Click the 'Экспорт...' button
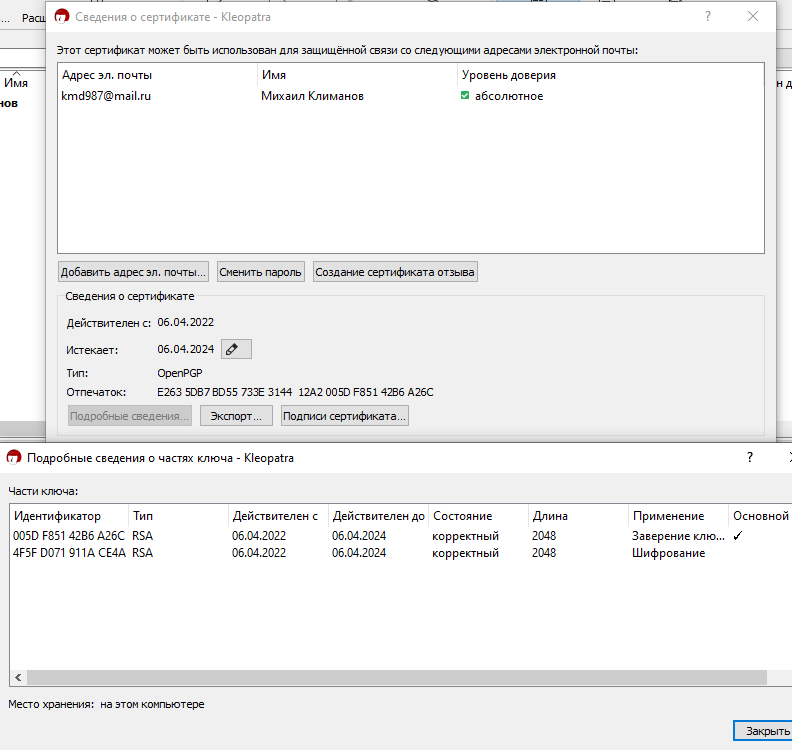The height and width of the screenshot is (750, 792). coord(236,416)
